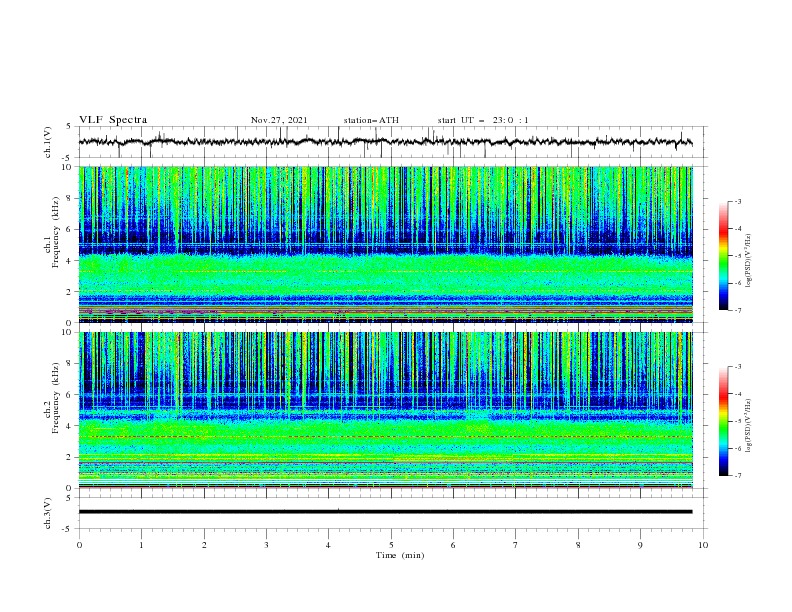Click inside the ch.1 spectrogram panel
792x612 pixels.
tap(386, 244)
